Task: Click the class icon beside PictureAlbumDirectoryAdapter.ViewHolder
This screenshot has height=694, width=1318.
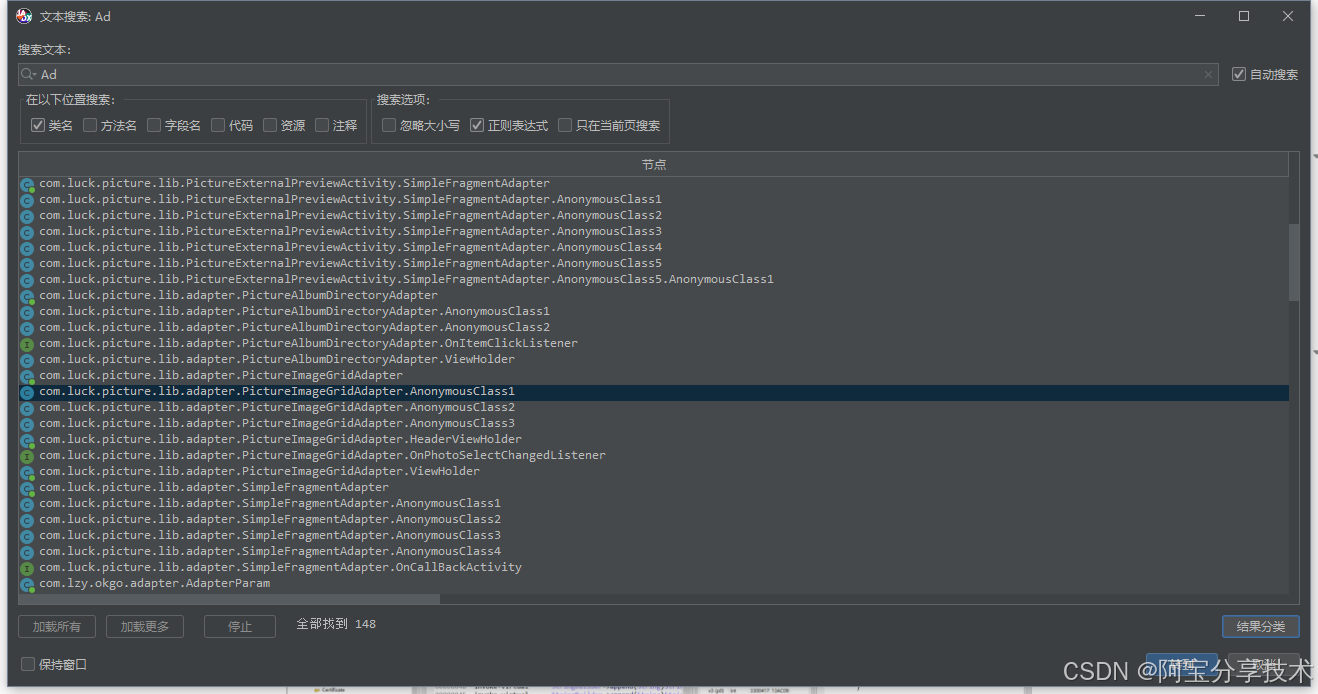Action: pos(28,360)
